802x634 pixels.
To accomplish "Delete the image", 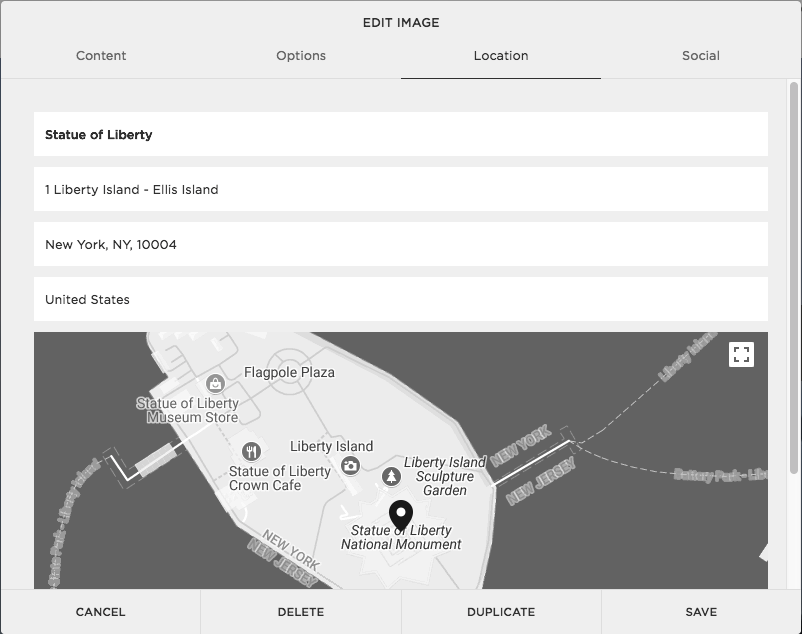I will [300, 611].
